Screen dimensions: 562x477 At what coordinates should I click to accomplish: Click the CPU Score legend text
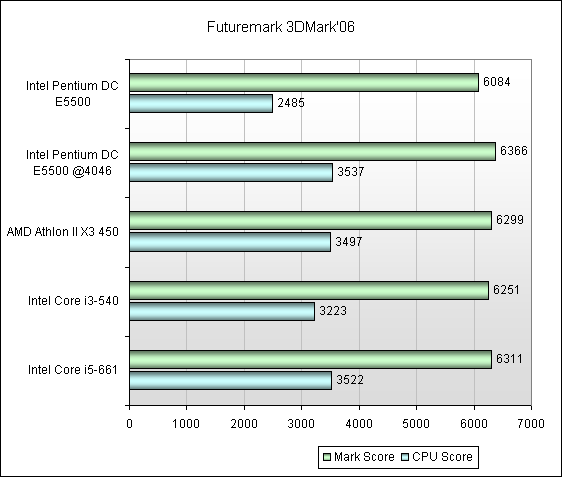point(442,457)
